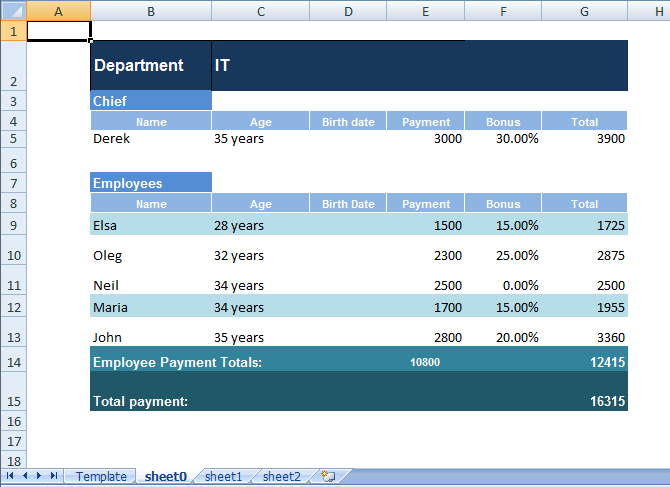The width and height of the screenshot is (670, 487).
Task: Click Elsa's 28 years cell
Action: [261, 225]
